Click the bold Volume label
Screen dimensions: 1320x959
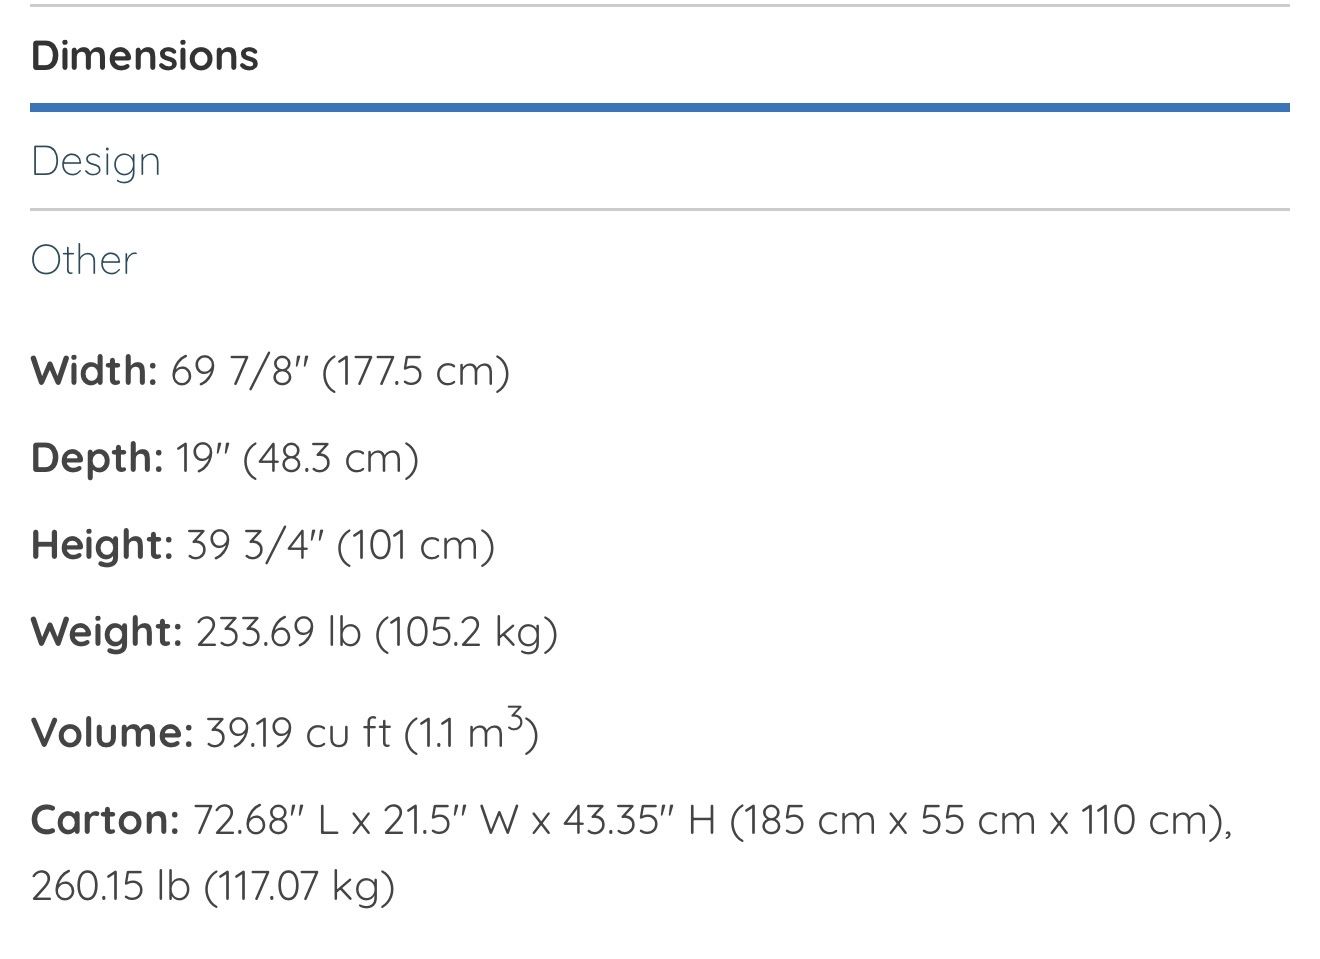coord(111,733)
